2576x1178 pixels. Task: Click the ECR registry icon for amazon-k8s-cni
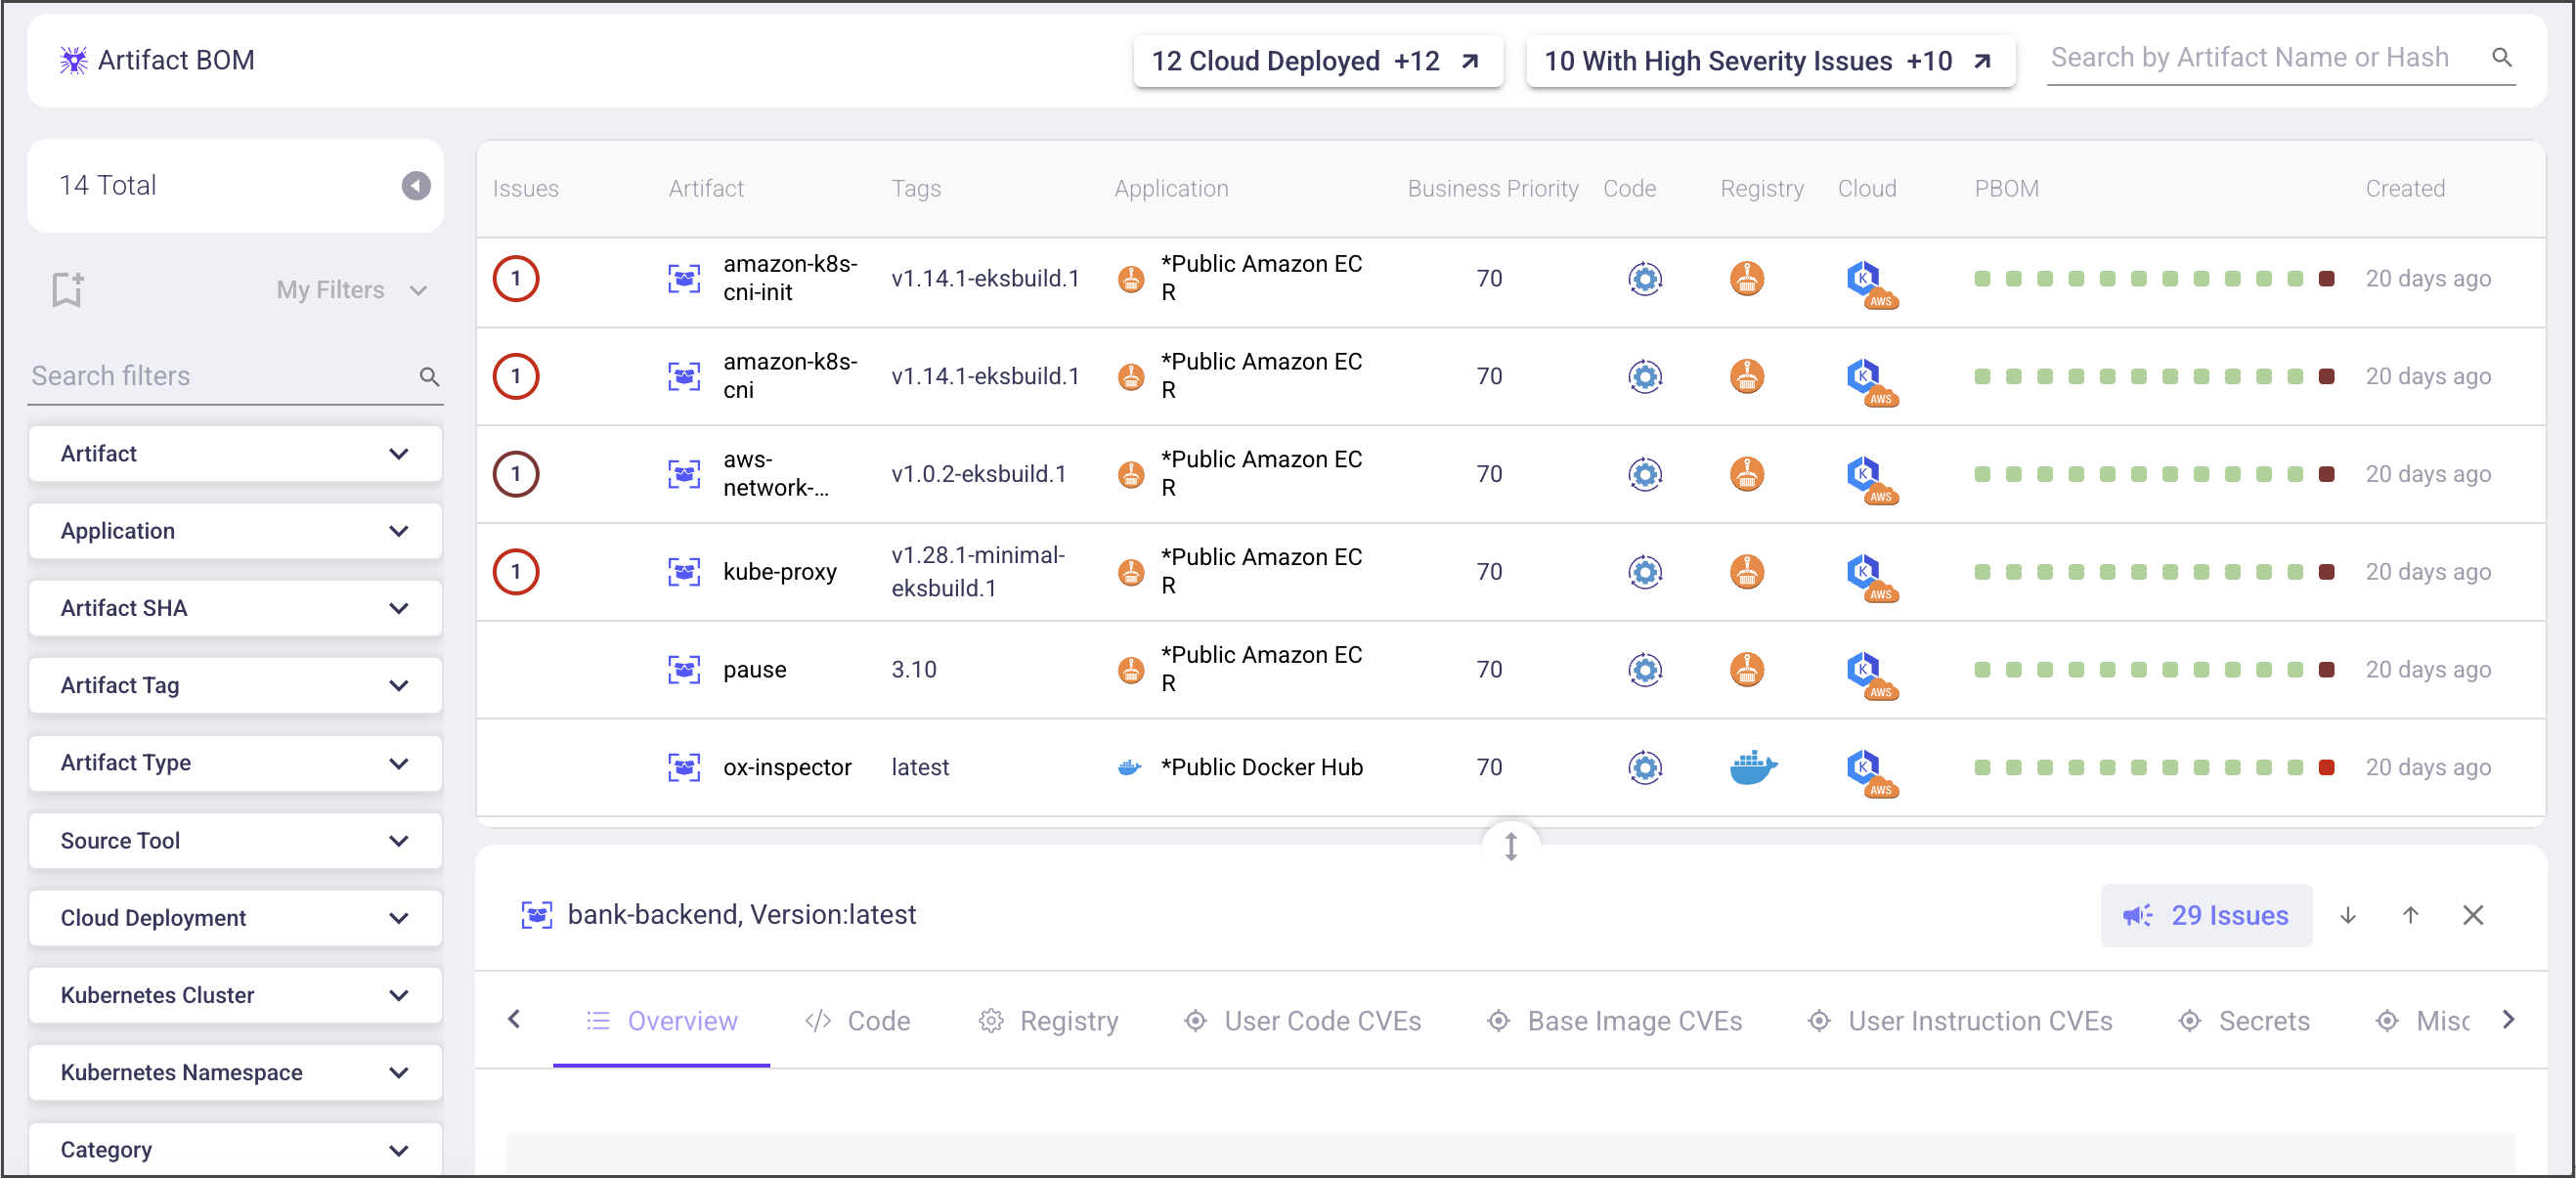tap(1747, 376)
